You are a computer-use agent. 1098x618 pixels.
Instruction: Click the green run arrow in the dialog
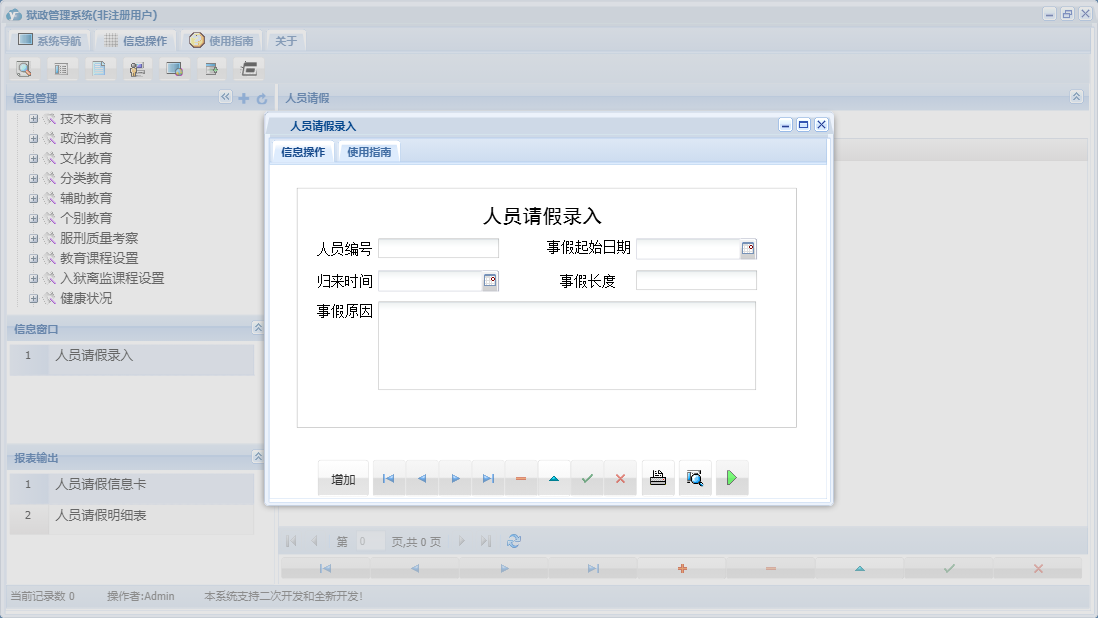731,477
